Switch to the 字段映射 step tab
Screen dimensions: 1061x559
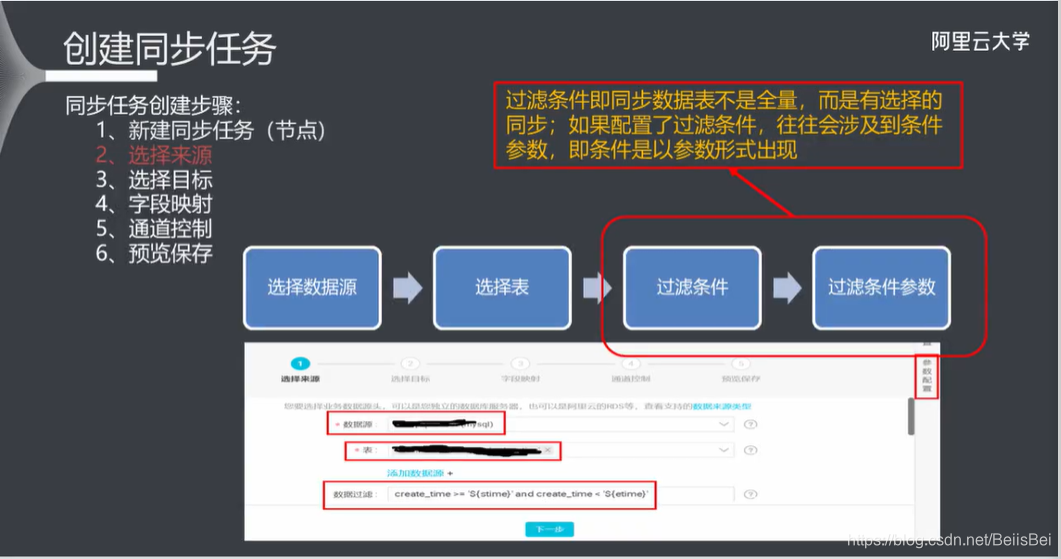click(520, 379)
